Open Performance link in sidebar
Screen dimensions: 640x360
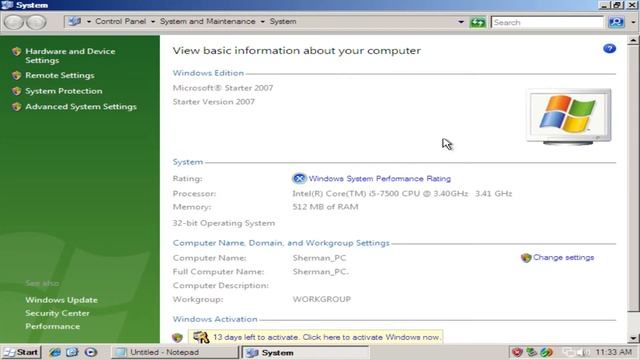pyautogui.click(x=53, y=327)
